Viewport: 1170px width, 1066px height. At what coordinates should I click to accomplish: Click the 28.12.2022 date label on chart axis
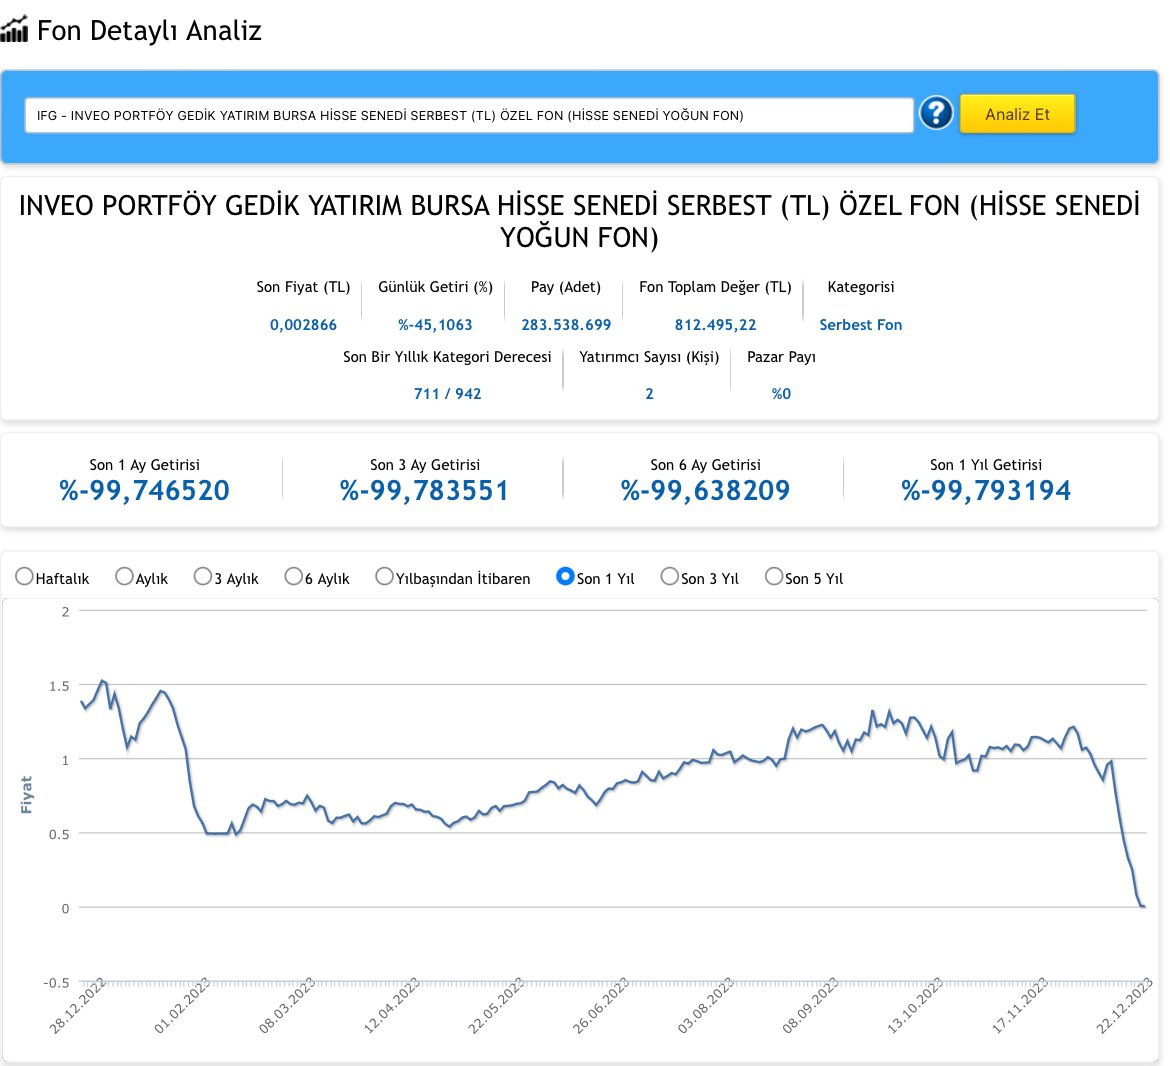point(78,1006)
